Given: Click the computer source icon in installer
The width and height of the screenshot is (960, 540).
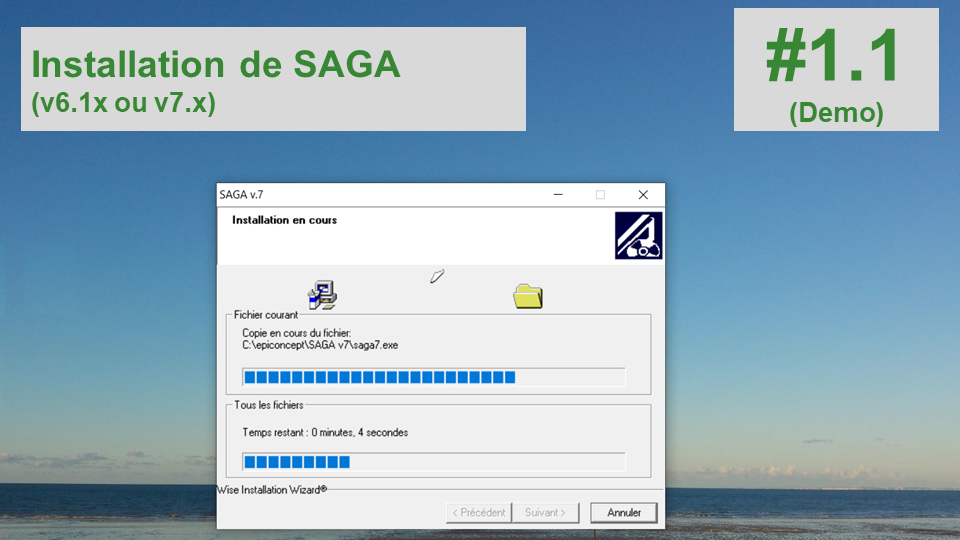Looking at the screenshot, I should (x=322, y=295).
